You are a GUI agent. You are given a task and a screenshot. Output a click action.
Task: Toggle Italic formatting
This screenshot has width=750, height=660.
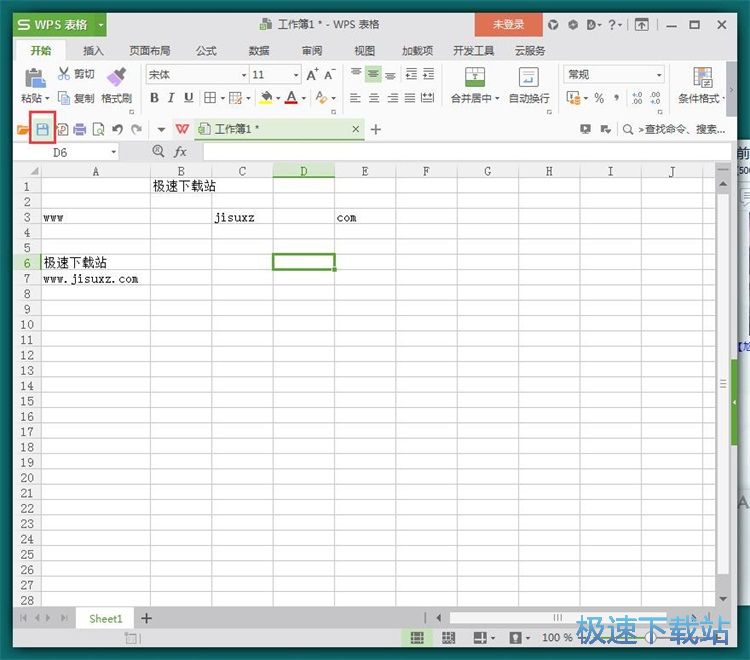click(x=171, y=98)
